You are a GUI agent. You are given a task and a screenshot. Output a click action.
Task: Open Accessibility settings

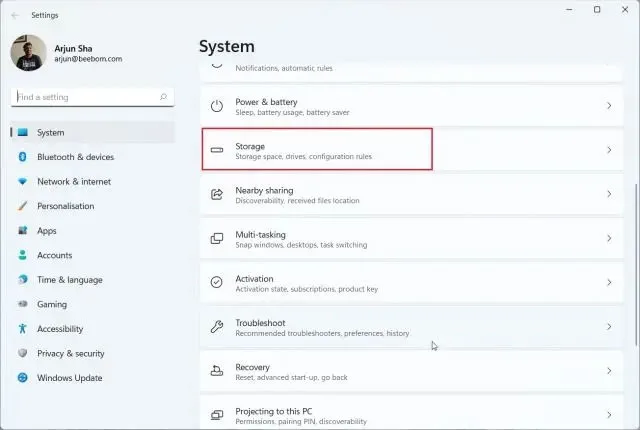(93, 328)
